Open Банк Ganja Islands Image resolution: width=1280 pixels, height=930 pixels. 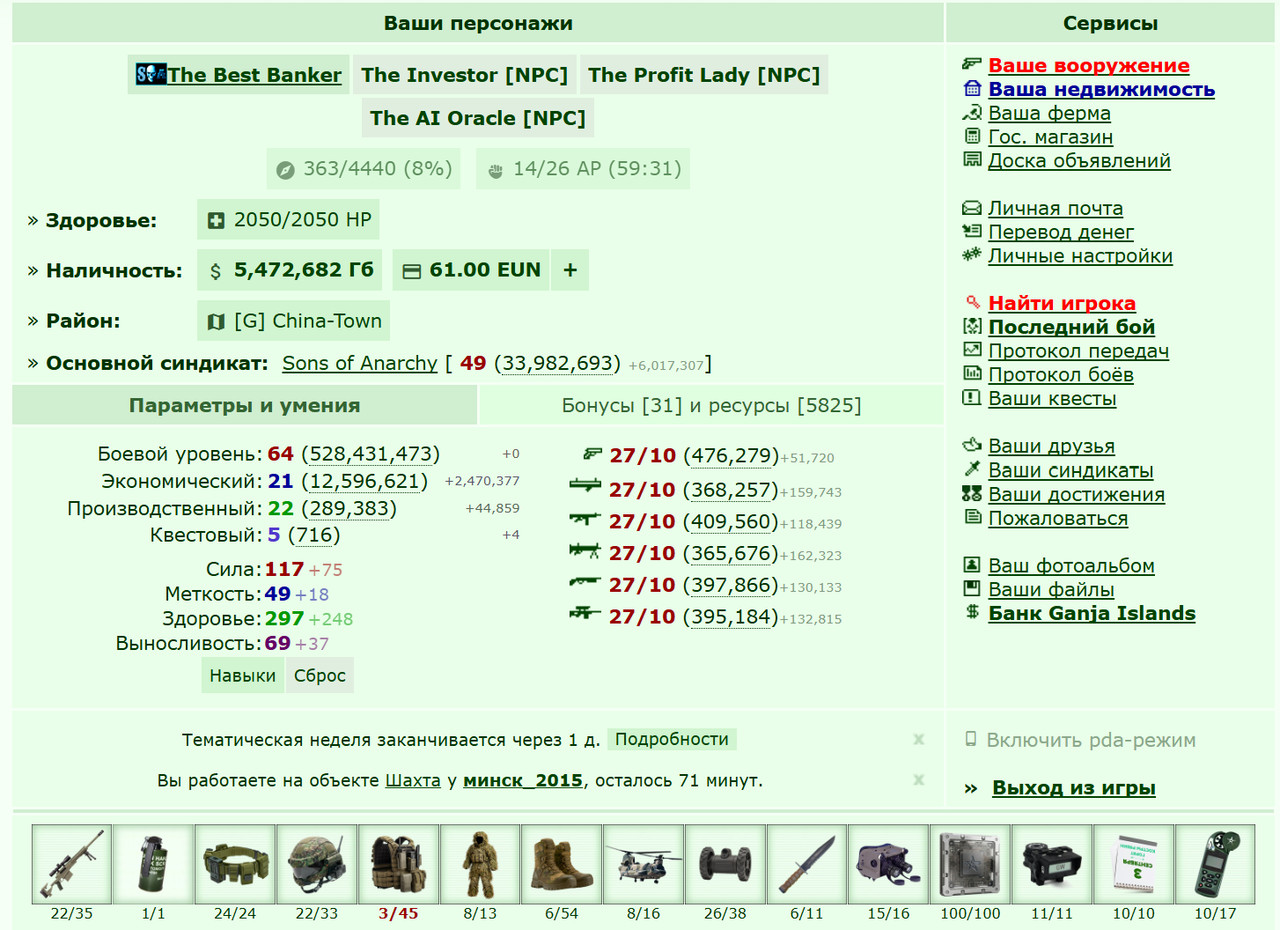(x=1092, y=614)
